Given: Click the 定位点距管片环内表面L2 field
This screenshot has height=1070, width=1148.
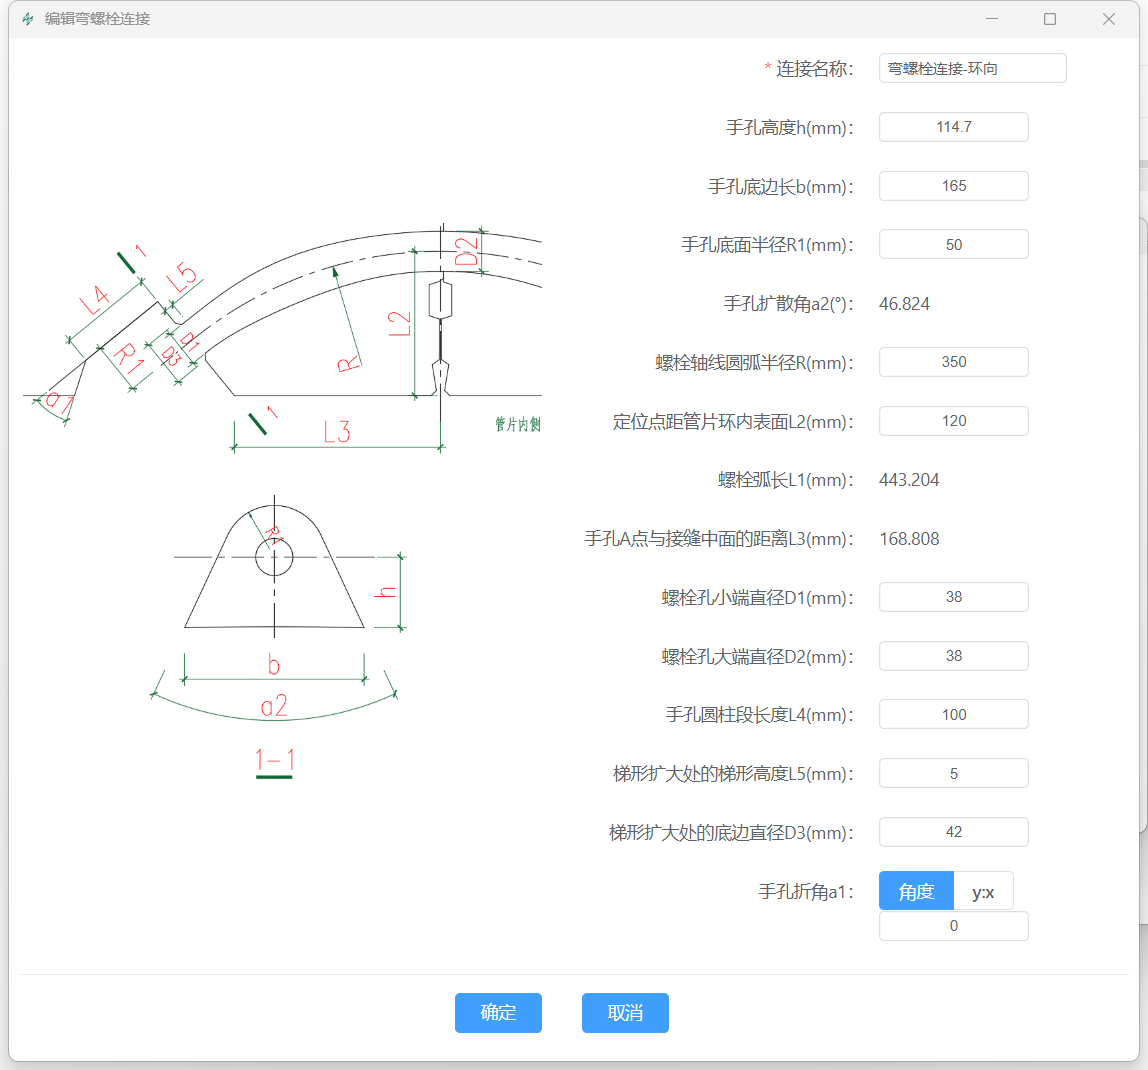Looking at the screenshot, I should 953,421.
